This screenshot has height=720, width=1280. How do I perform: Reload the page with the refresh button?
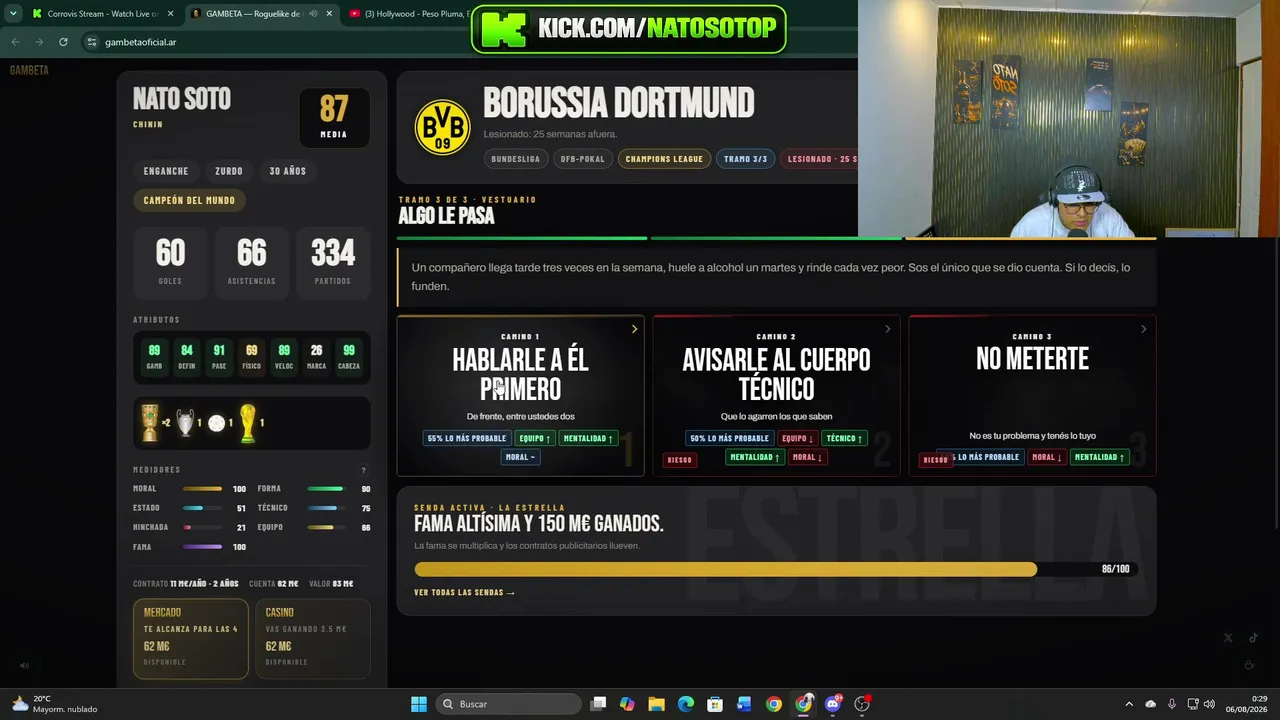pos(63,42)
